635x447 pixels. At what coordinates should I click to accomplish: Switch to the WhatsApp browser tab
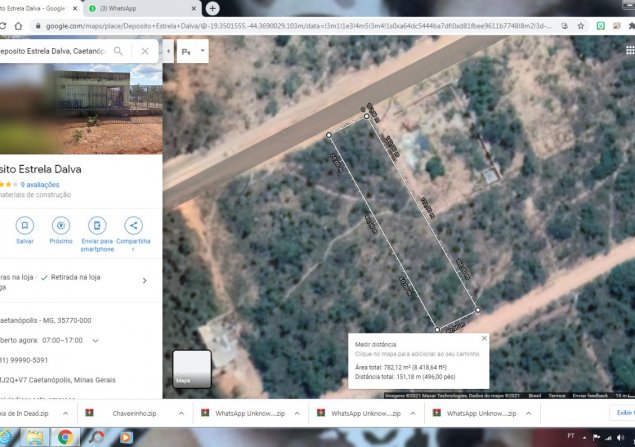150,8
